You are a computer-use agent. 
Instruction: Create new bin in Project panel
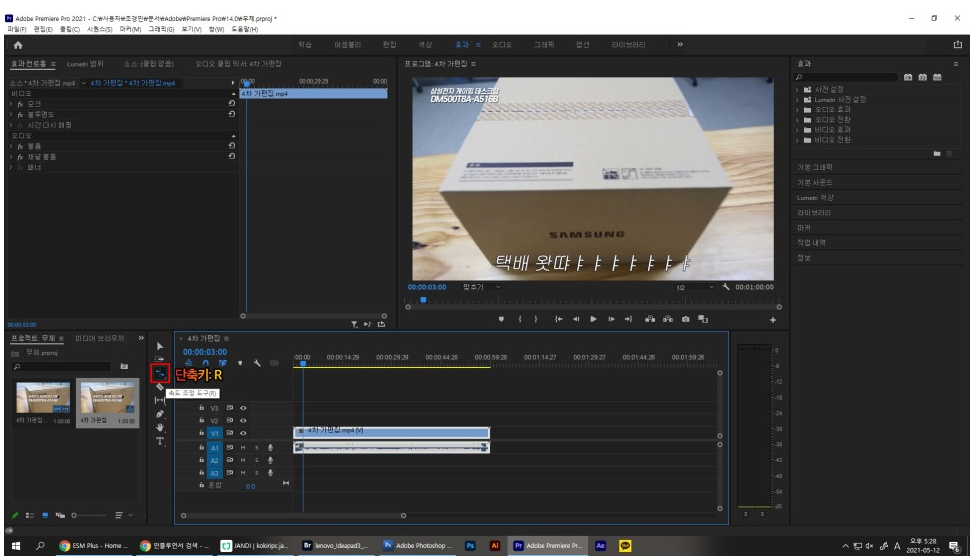pos(124,367)
